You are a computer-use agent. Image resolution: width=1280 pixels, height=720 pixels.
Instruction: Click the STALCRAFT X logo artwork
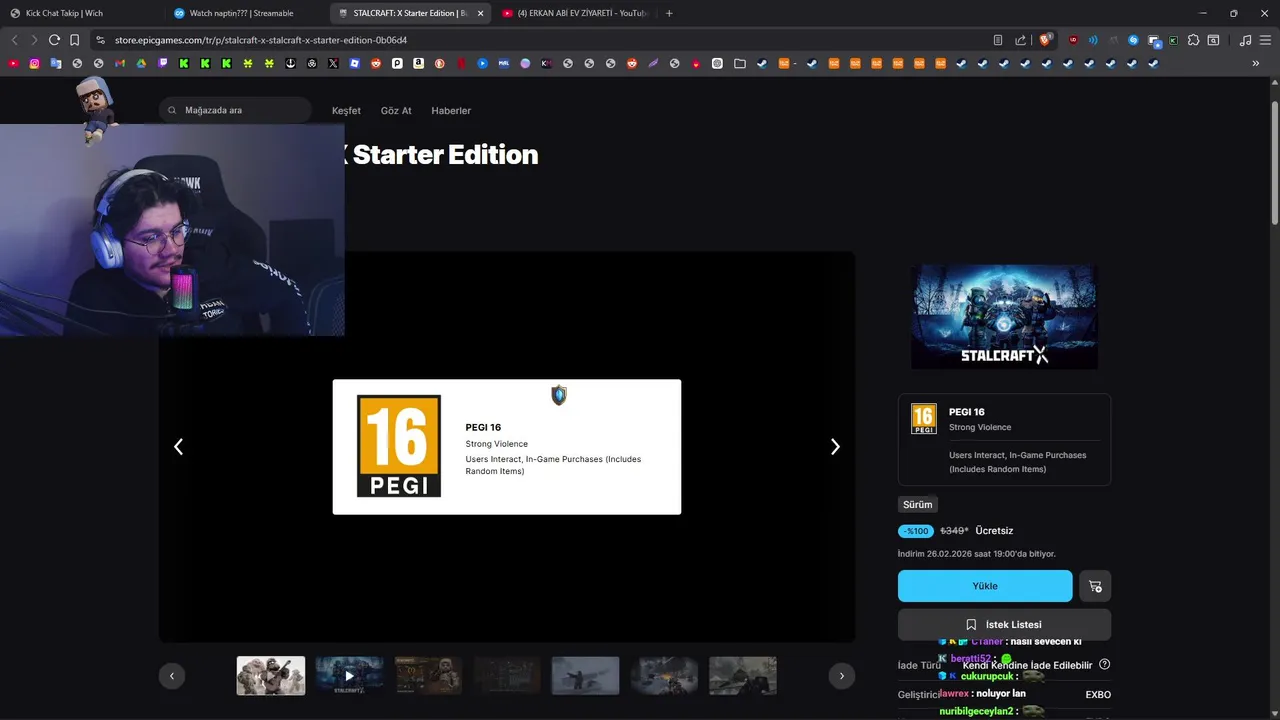pyautogui.click(x=1004, y=316)
